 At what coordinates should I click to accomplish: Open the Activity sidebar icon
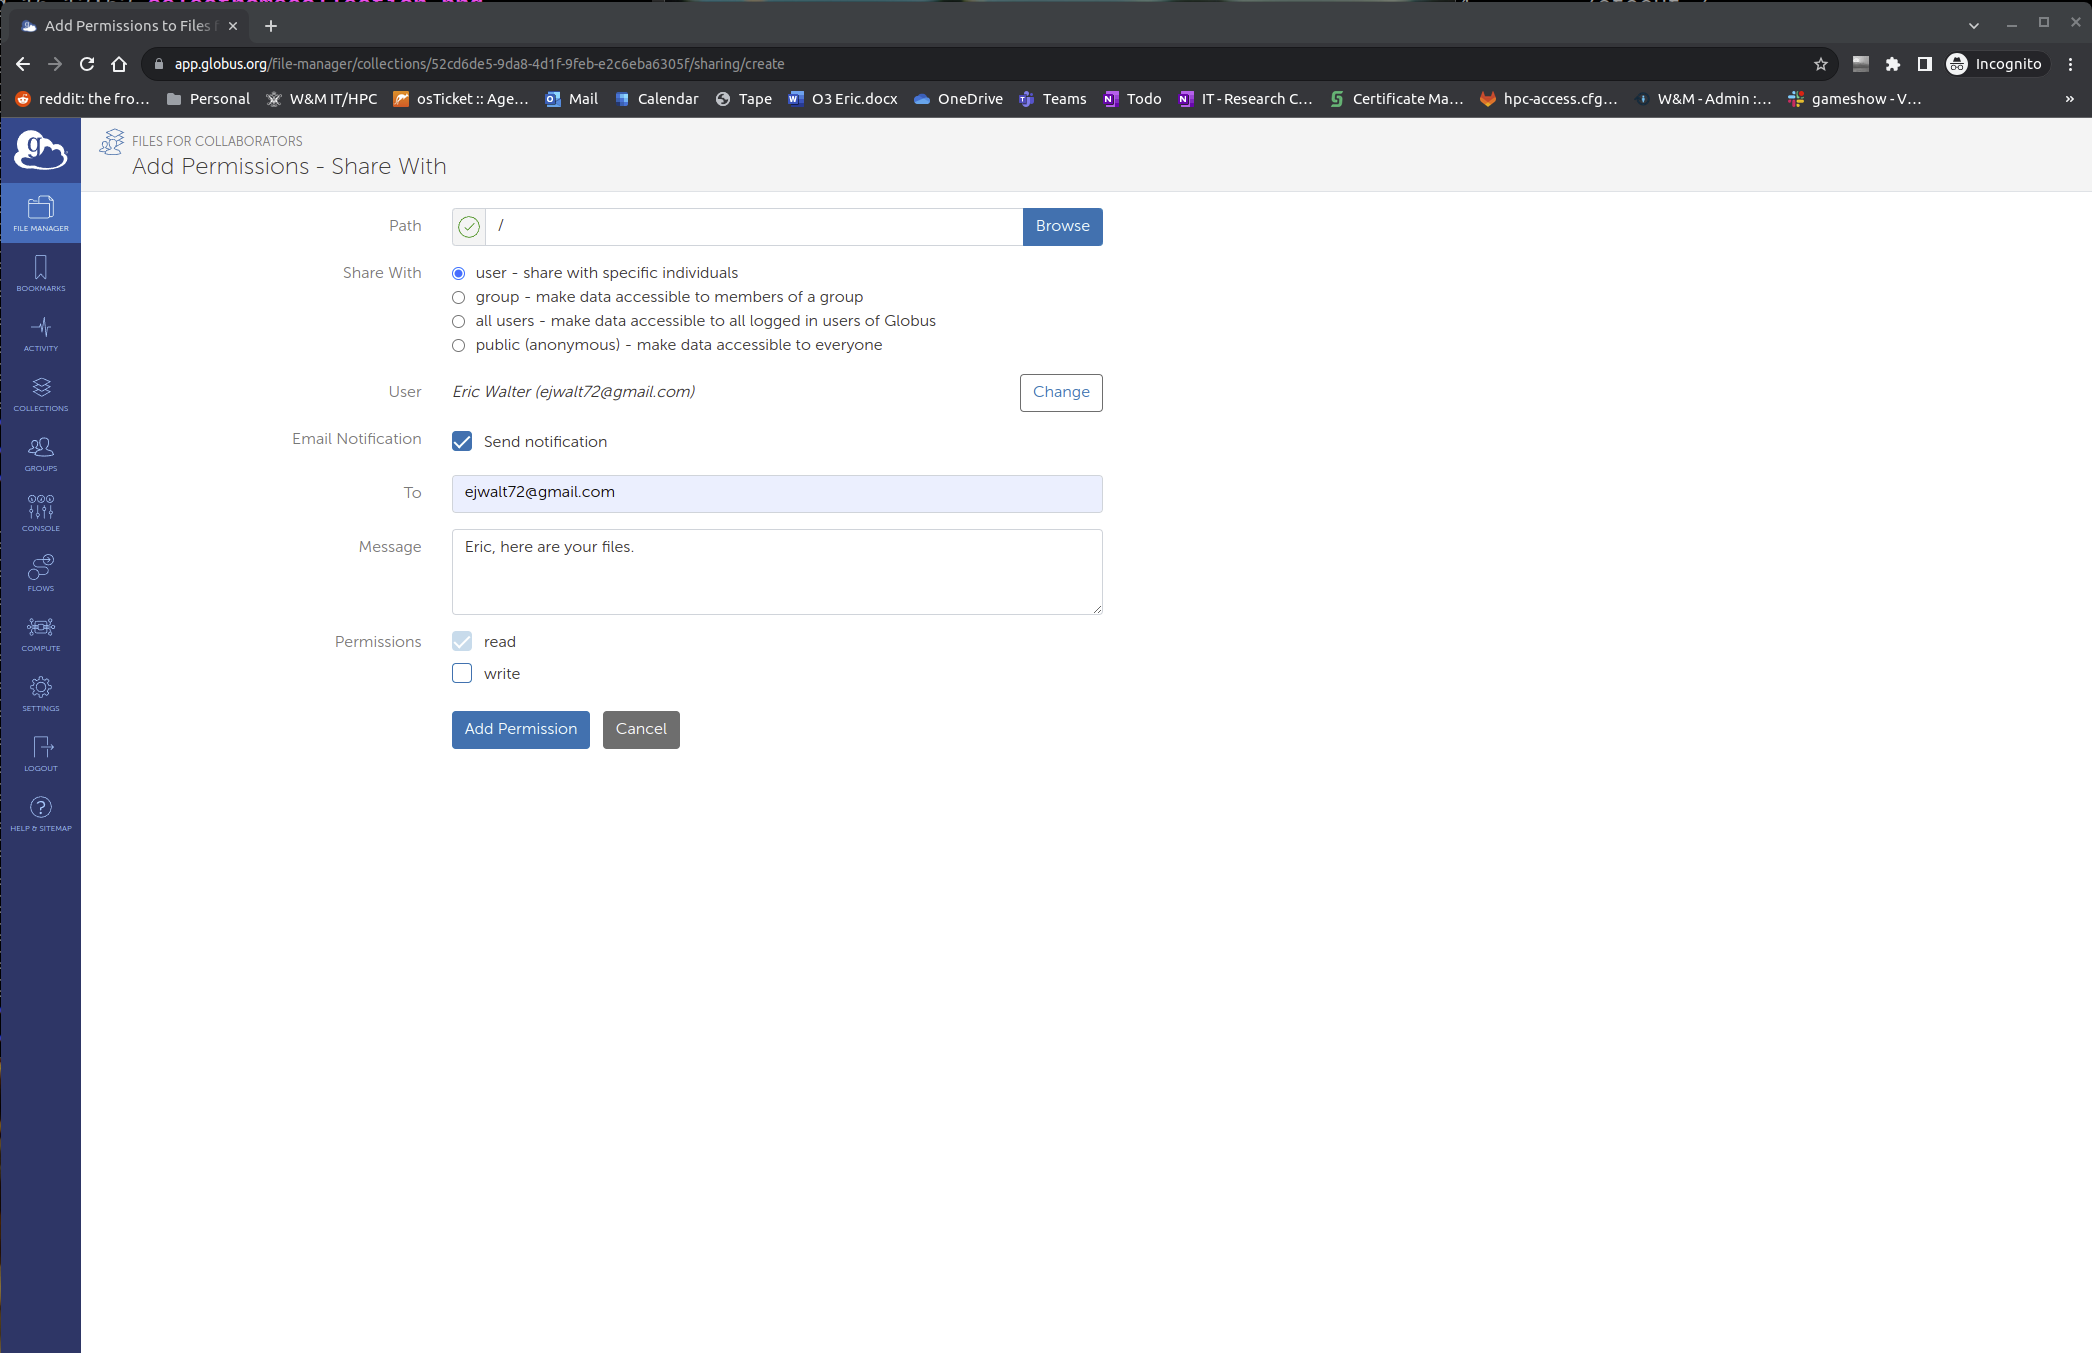[x=41, y=332]
